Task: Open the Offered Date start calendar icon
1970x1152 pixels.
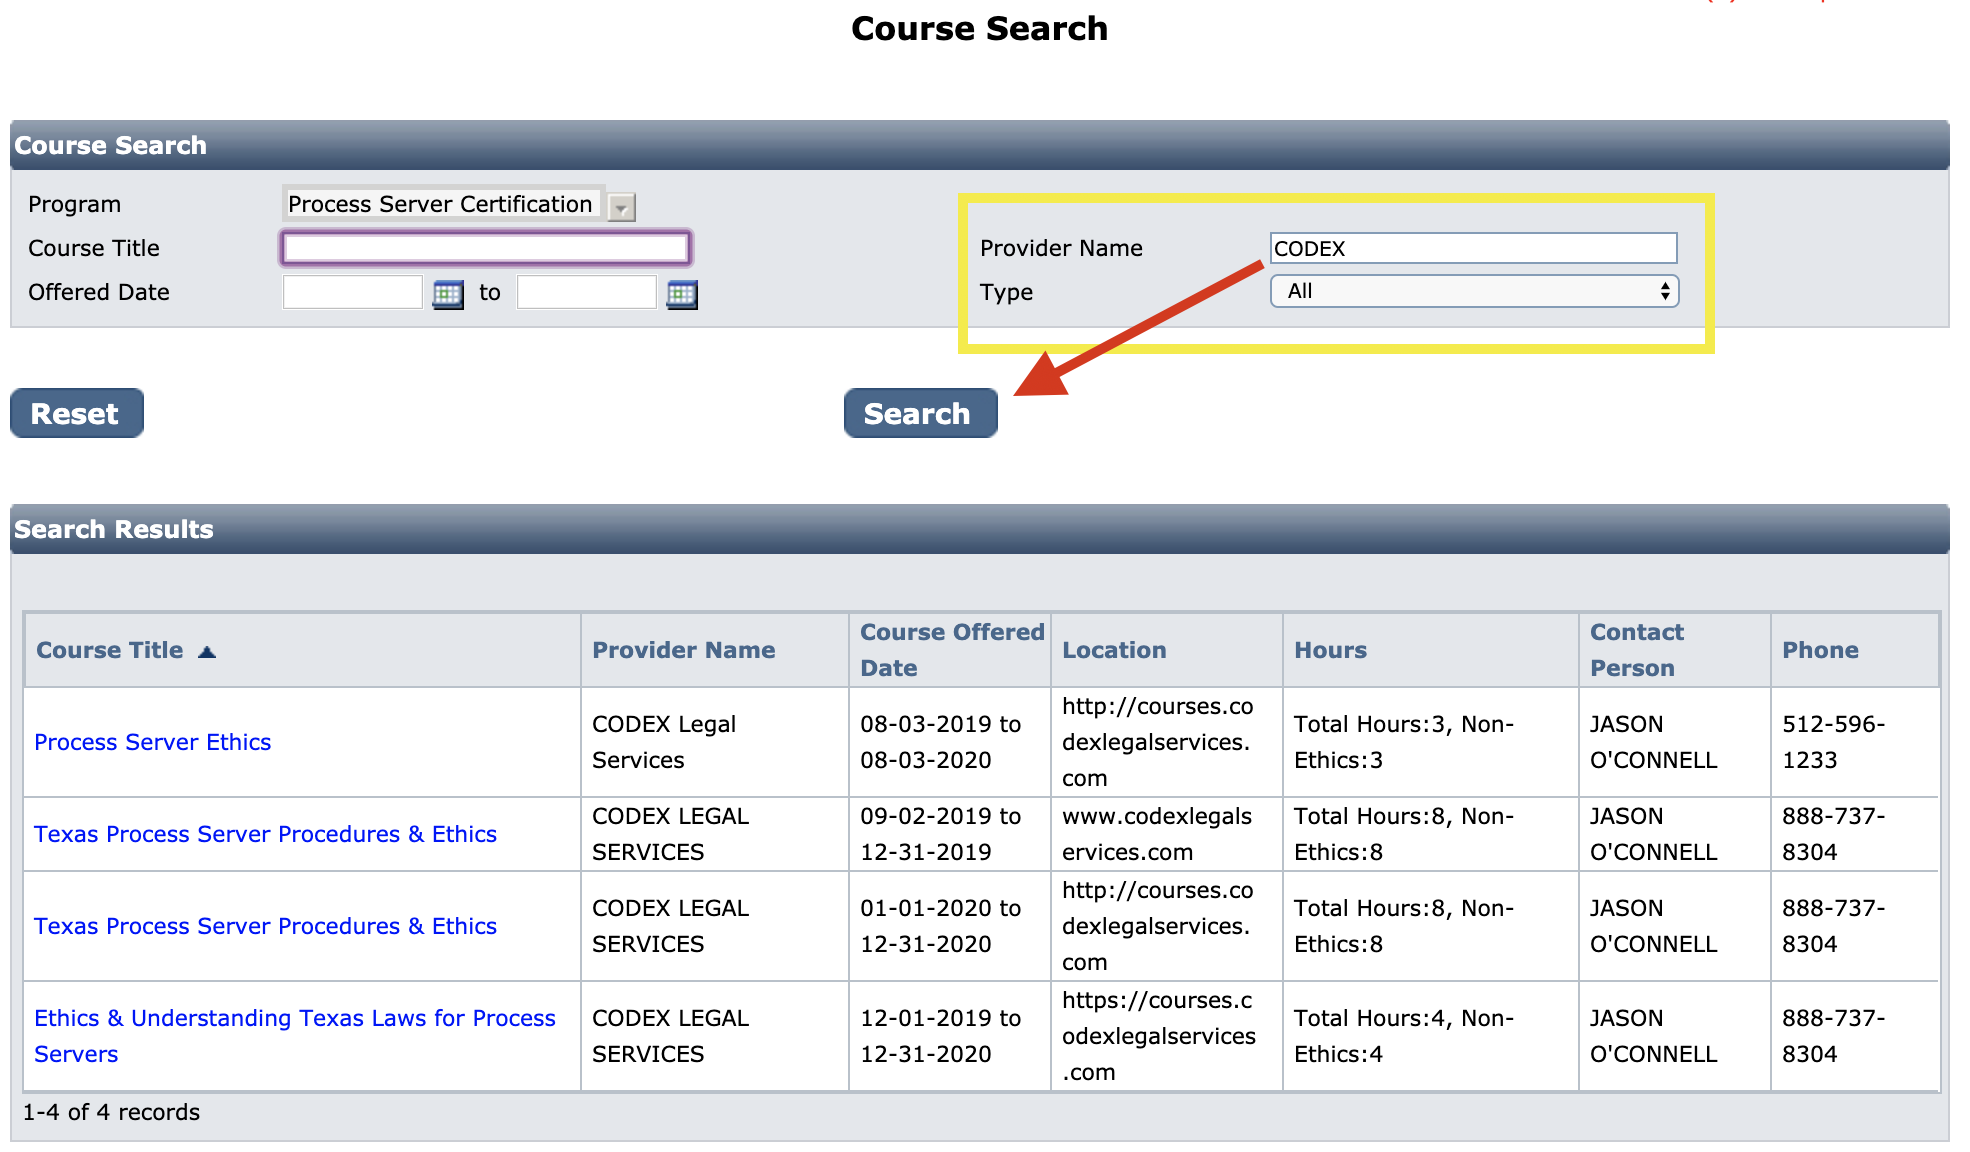Action: pos(447,294)
